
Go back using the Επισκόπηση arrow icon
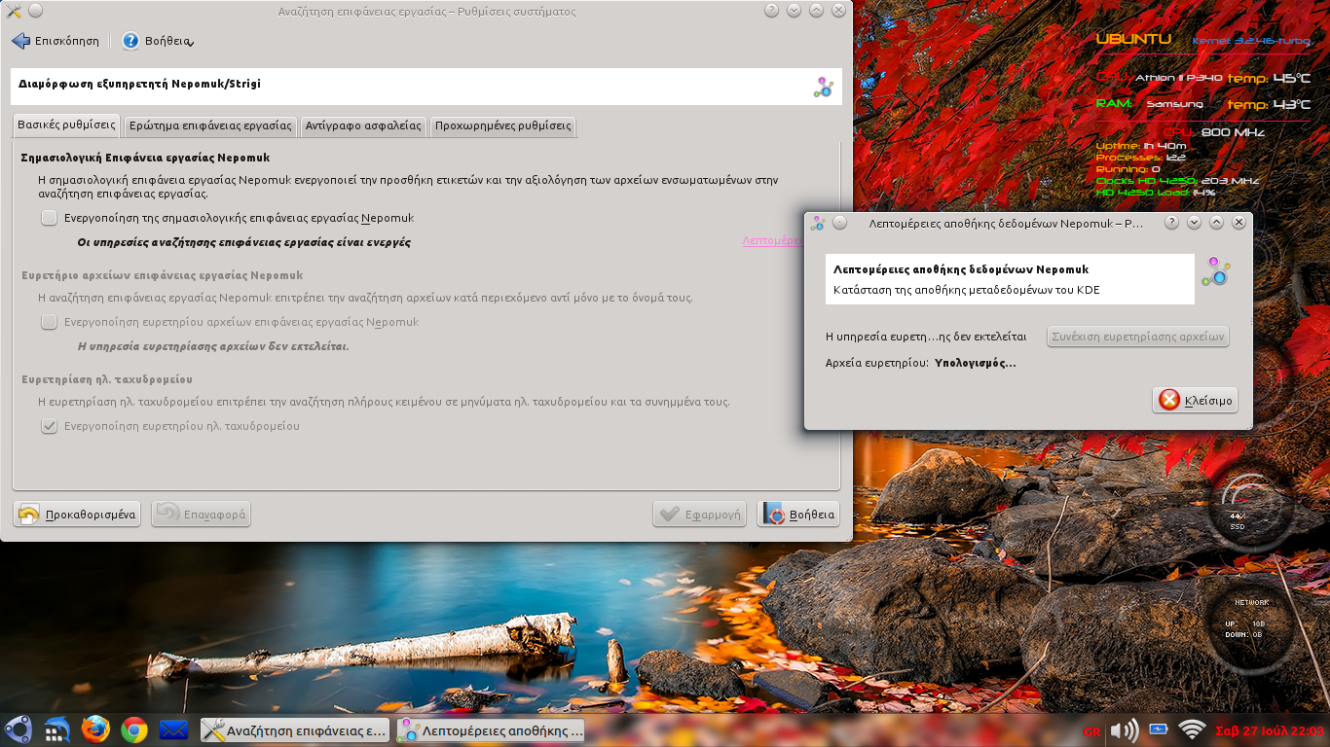[x=21, y=41]
